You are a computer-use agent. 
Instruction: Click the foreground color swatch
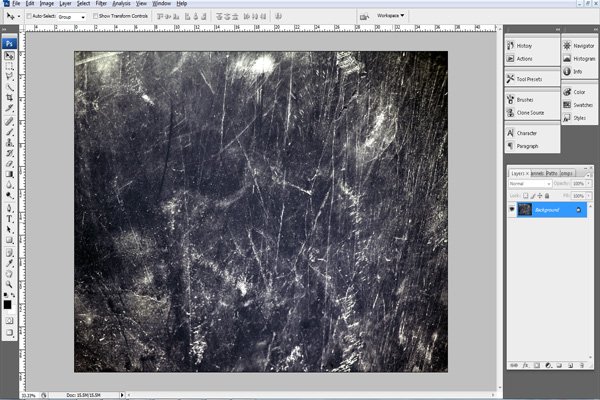[7, 305]
